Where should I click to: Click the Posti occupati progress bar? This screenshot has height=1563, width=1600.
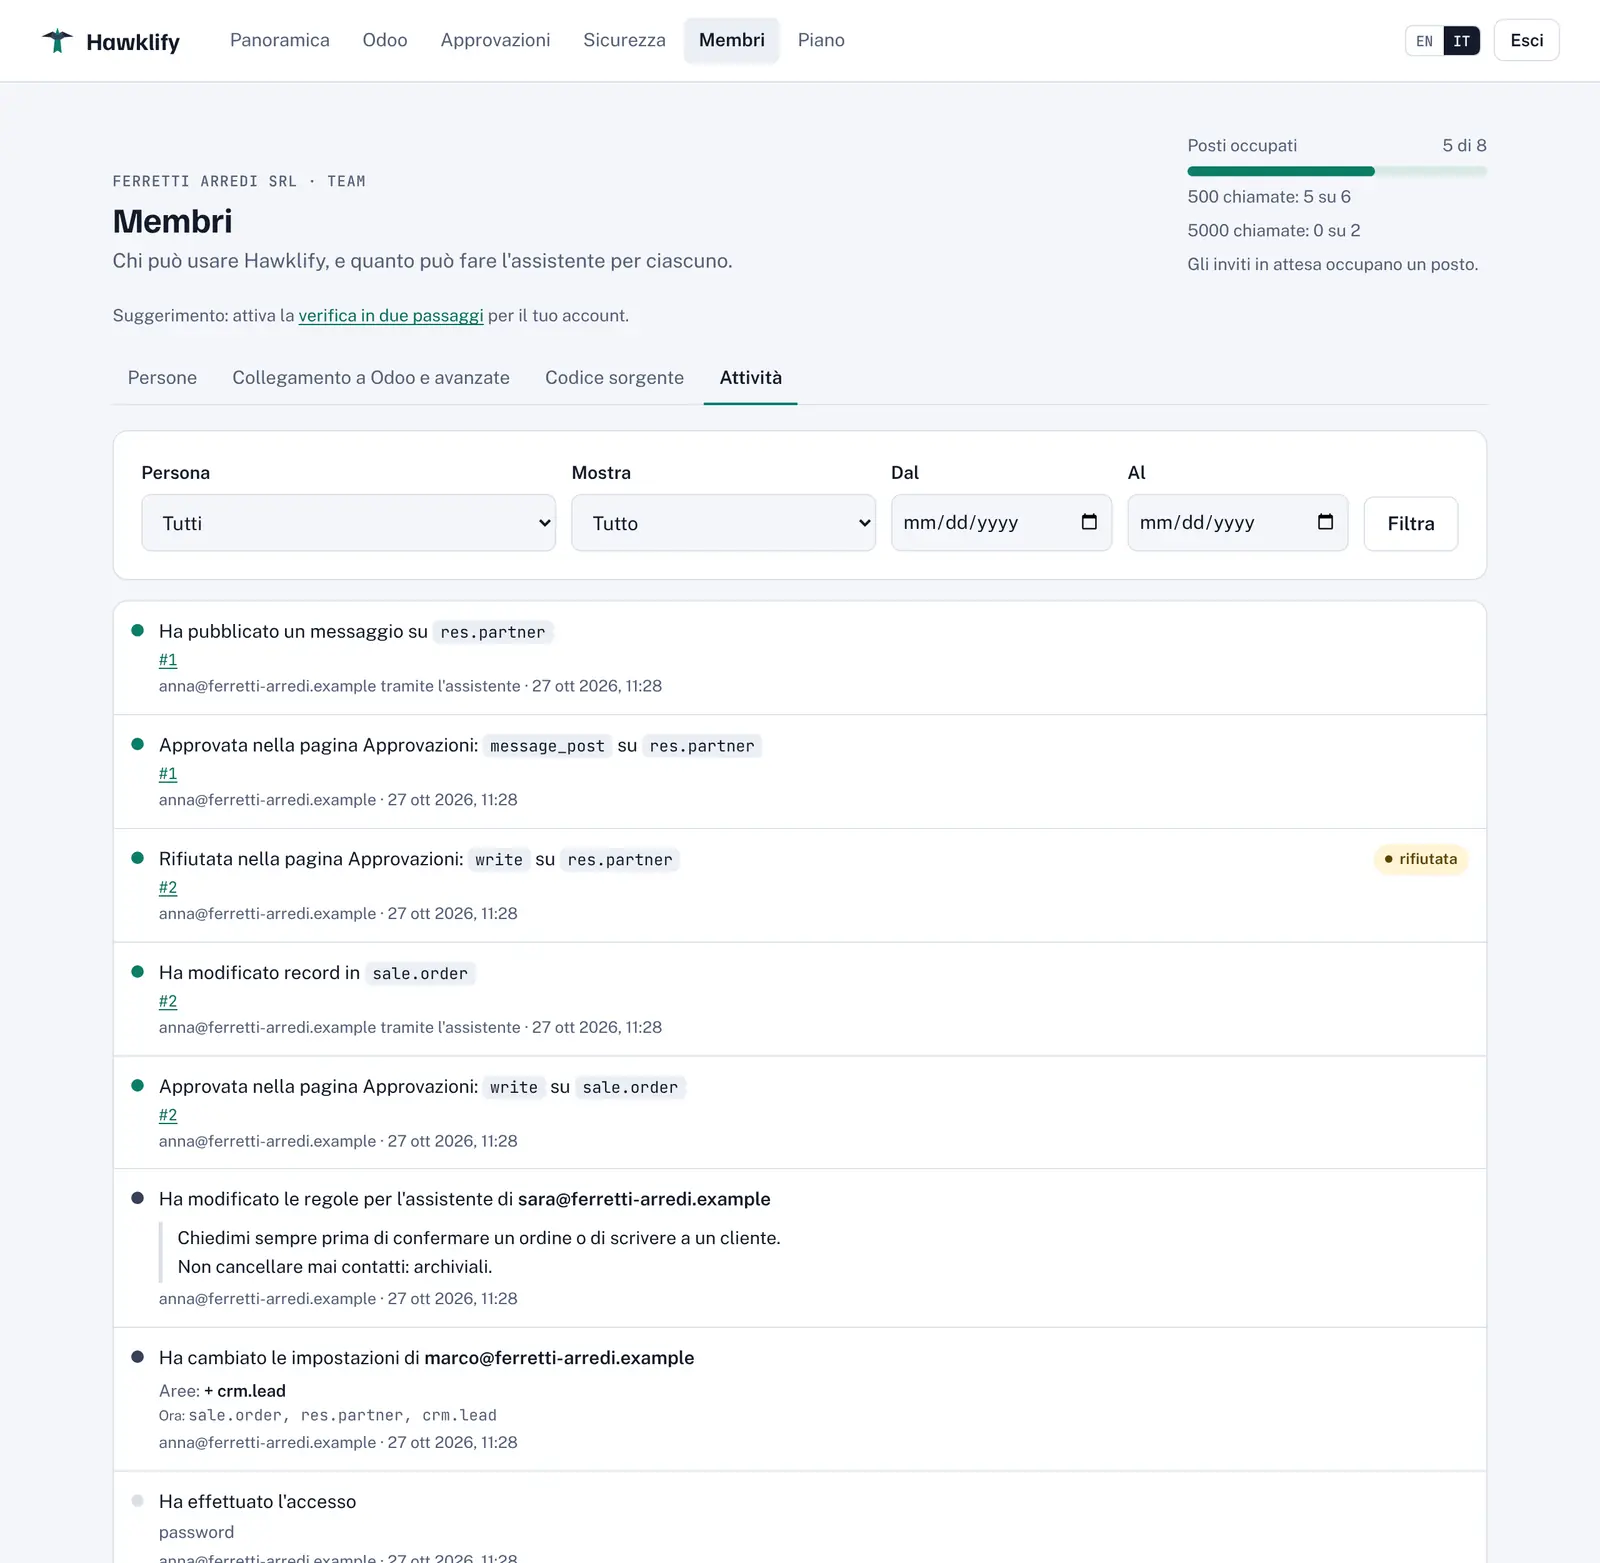click(1337, 172)
